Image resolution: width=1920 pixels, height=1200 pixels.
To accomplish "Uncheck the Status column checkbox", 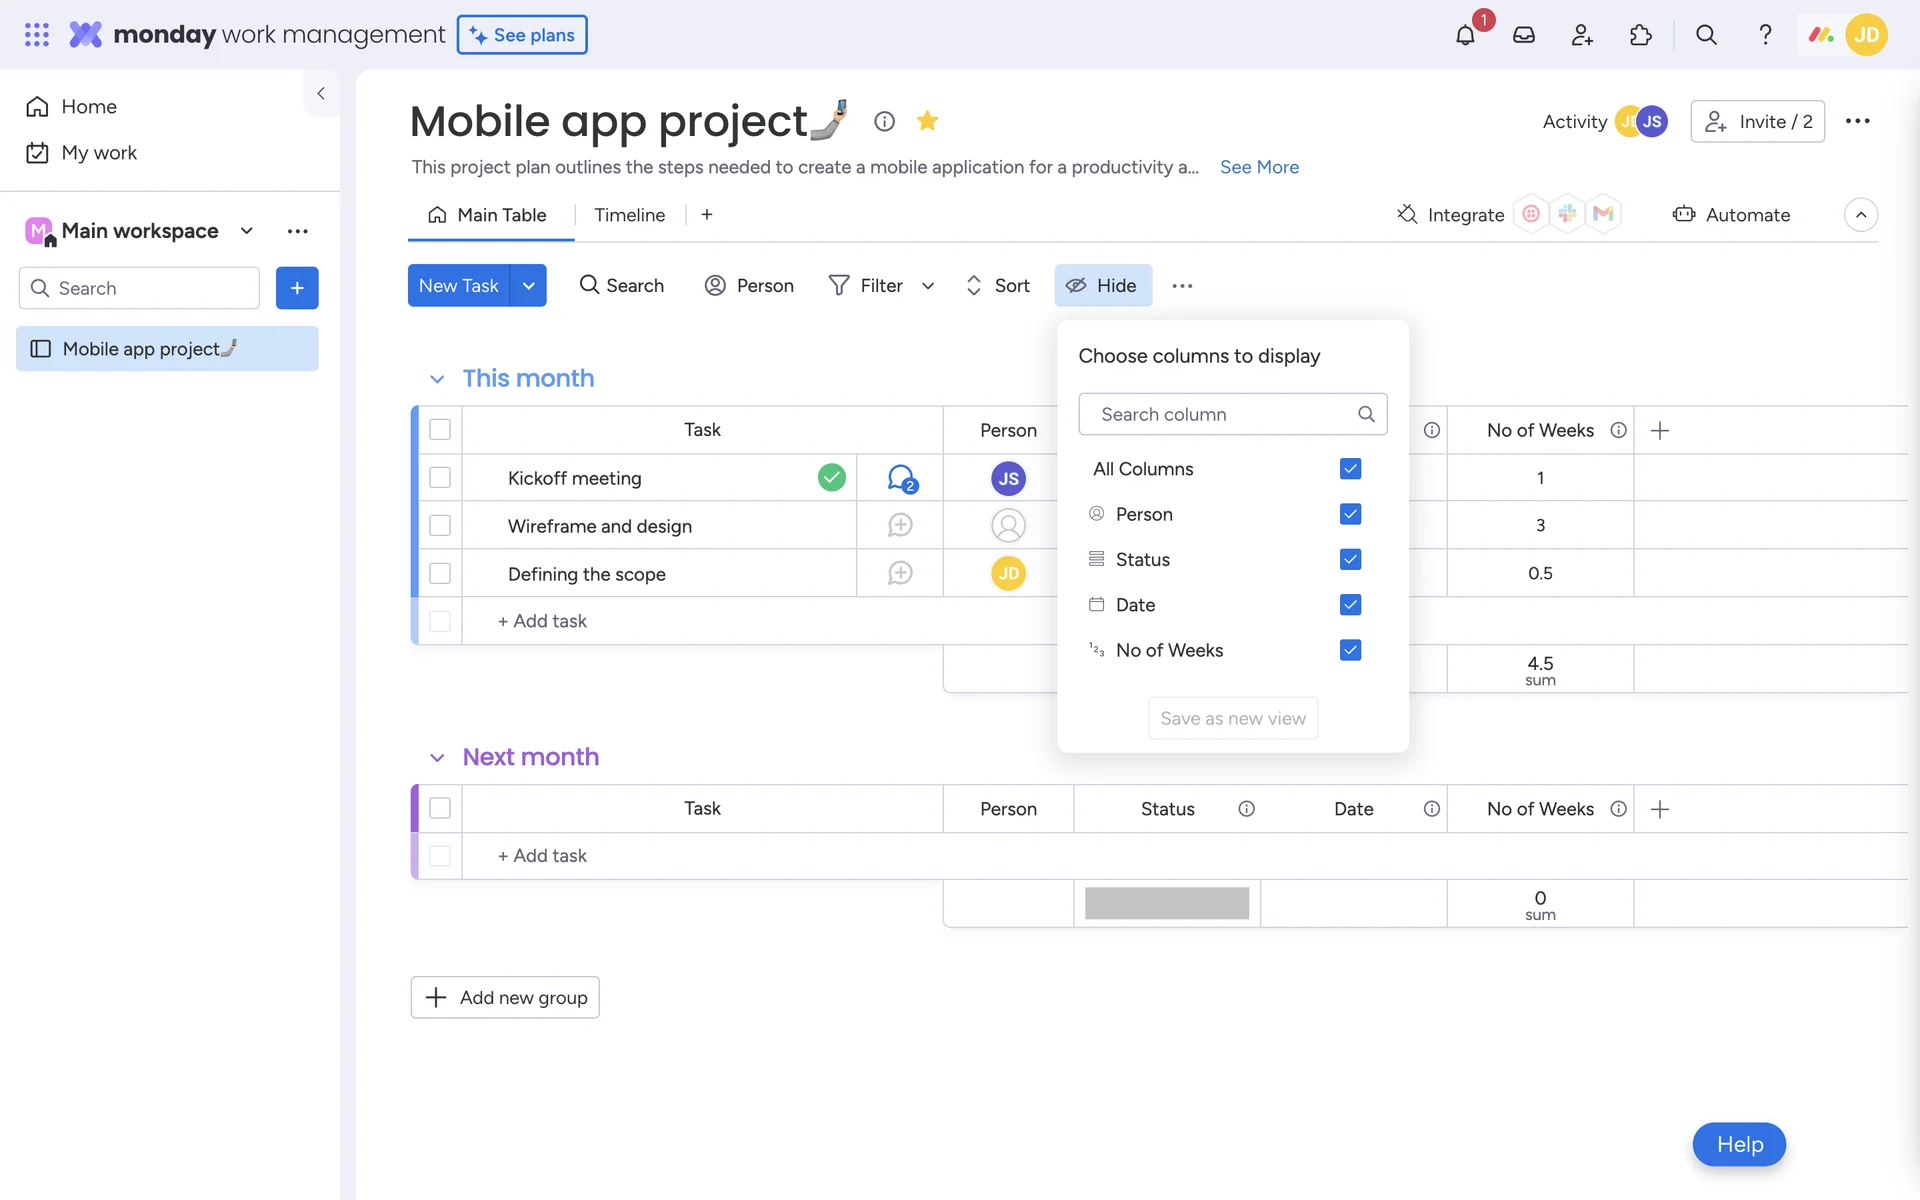I will tap(1350, 559).
